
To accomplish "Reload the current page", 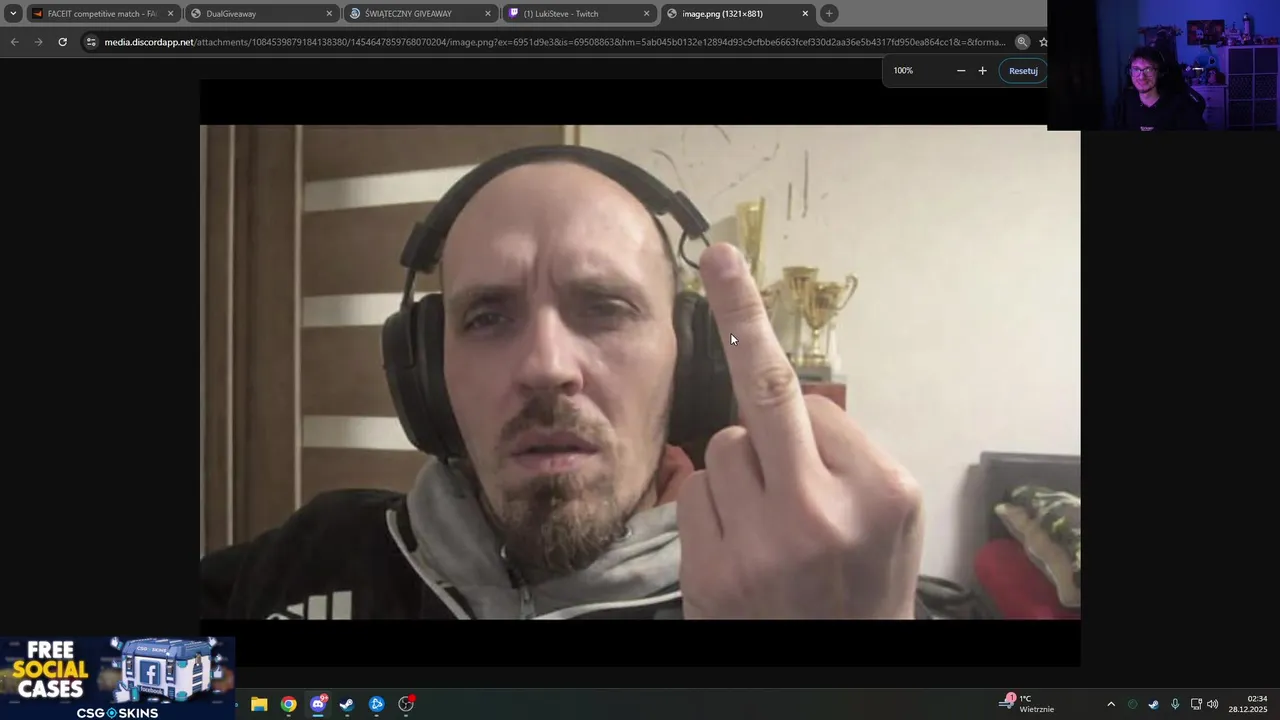I will (x=62, y=42).
